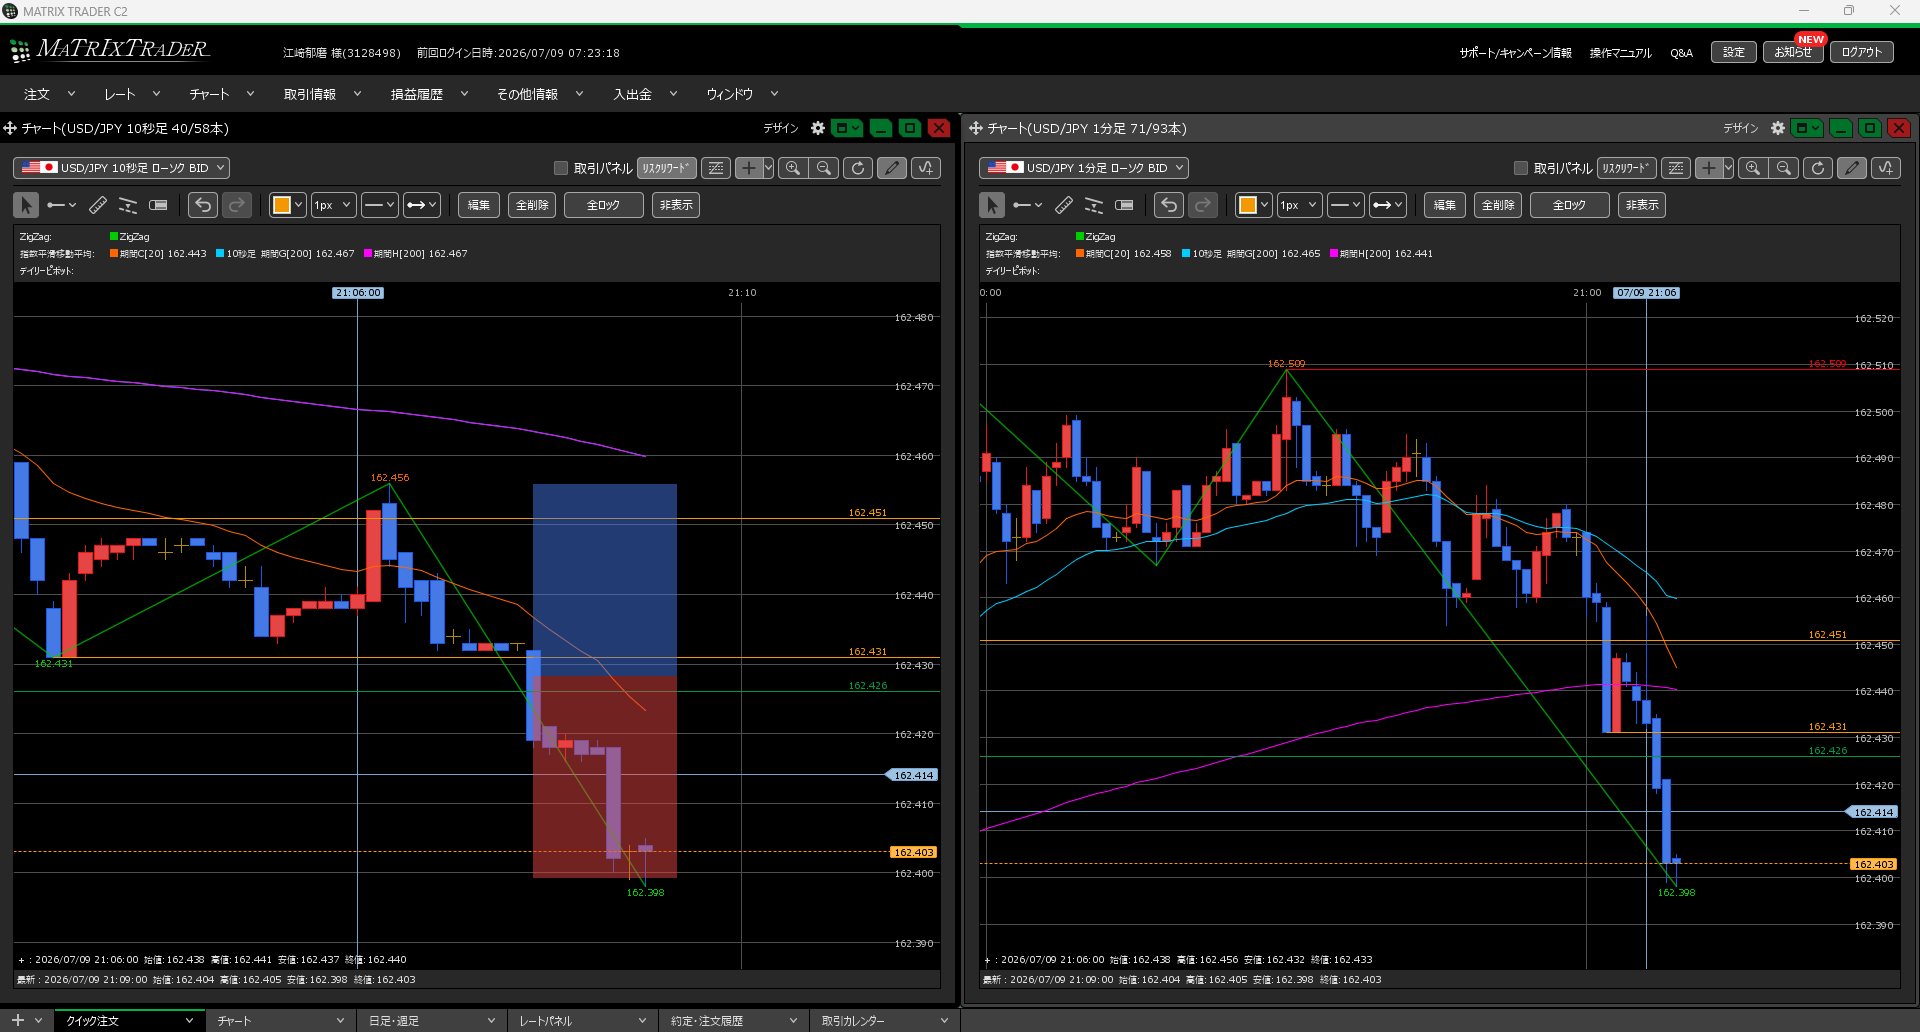Enable 取引パネル checkbox in 1分足 chart
The height and width of the screenshot is (1032, 1920).
click(x=1521, y=168)
